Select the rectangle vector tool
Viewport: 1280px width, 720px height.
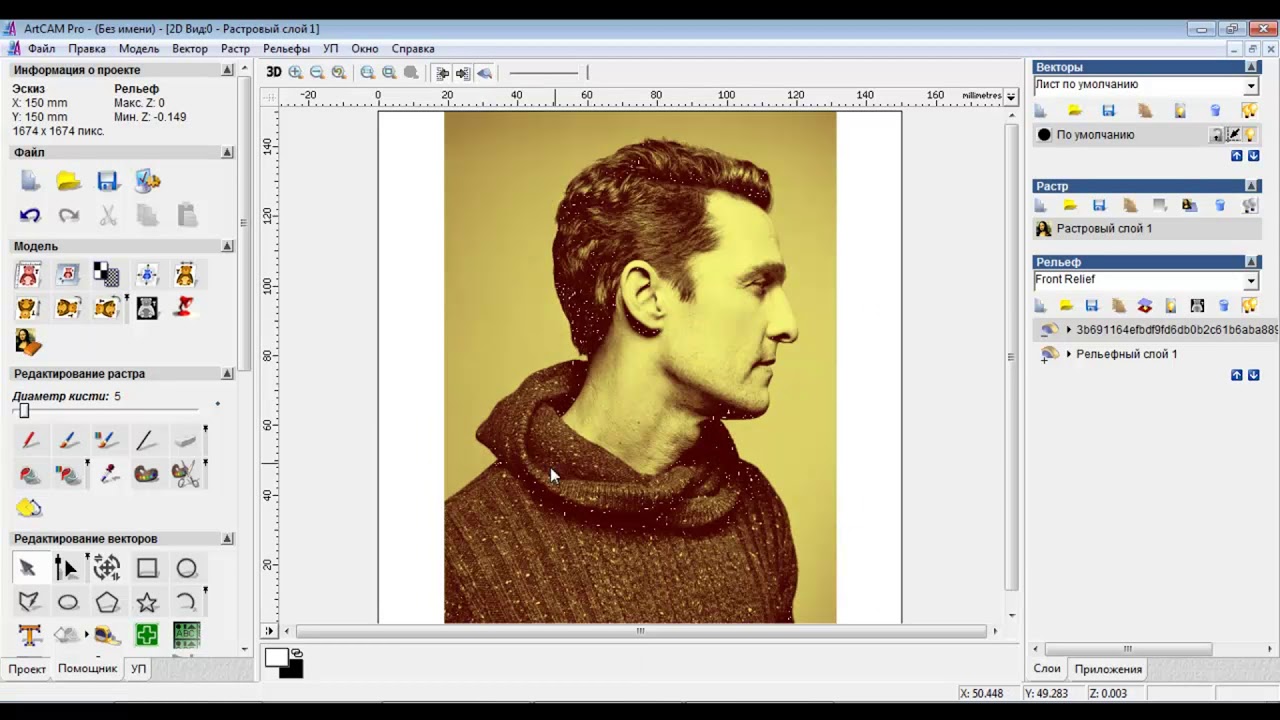[x=147, y=568]
